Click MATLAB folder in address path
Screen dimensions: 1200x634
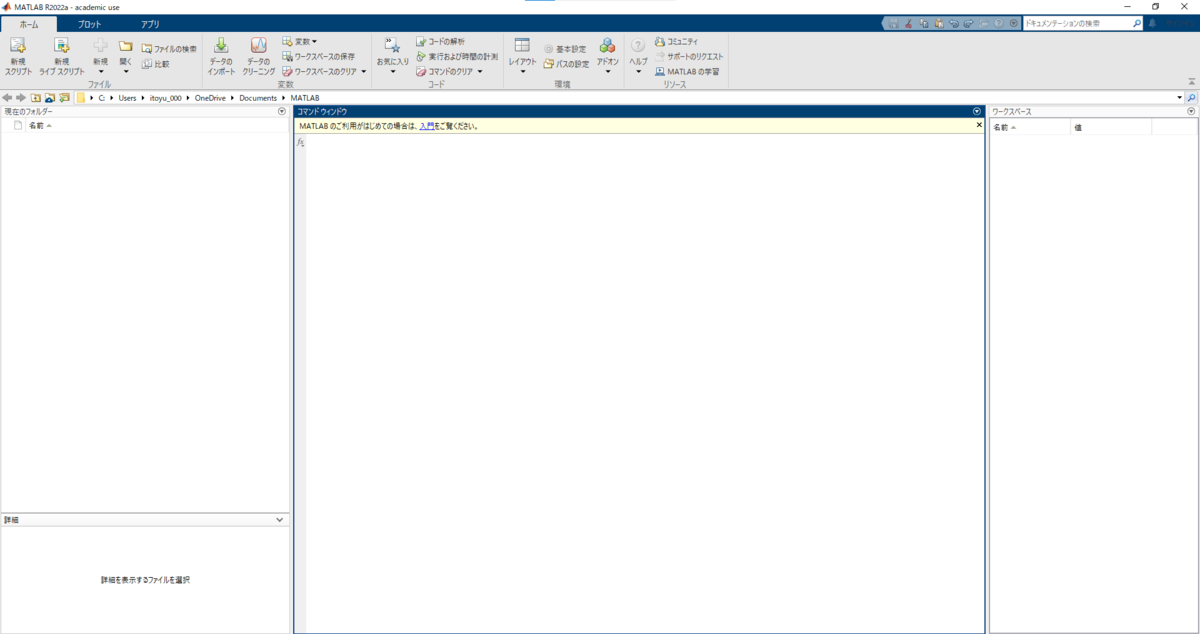(306, 98)
